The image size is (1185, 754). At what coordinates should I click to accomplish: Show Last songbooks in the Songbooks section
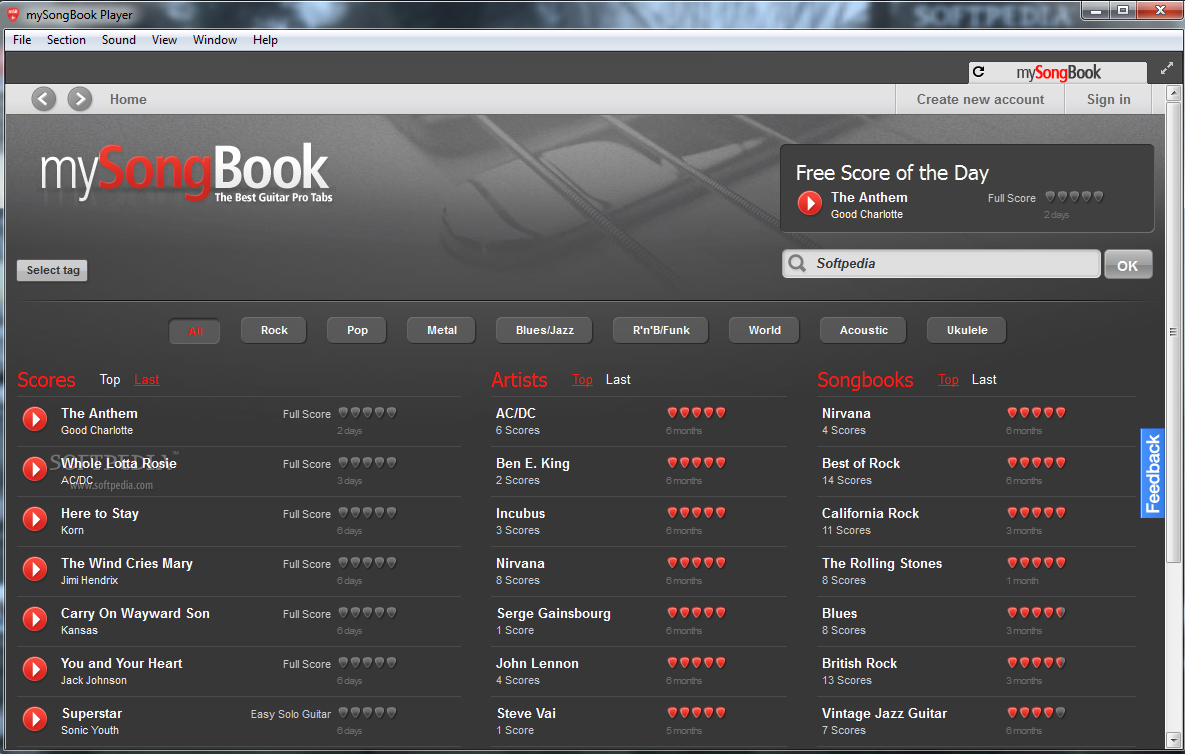983,380
